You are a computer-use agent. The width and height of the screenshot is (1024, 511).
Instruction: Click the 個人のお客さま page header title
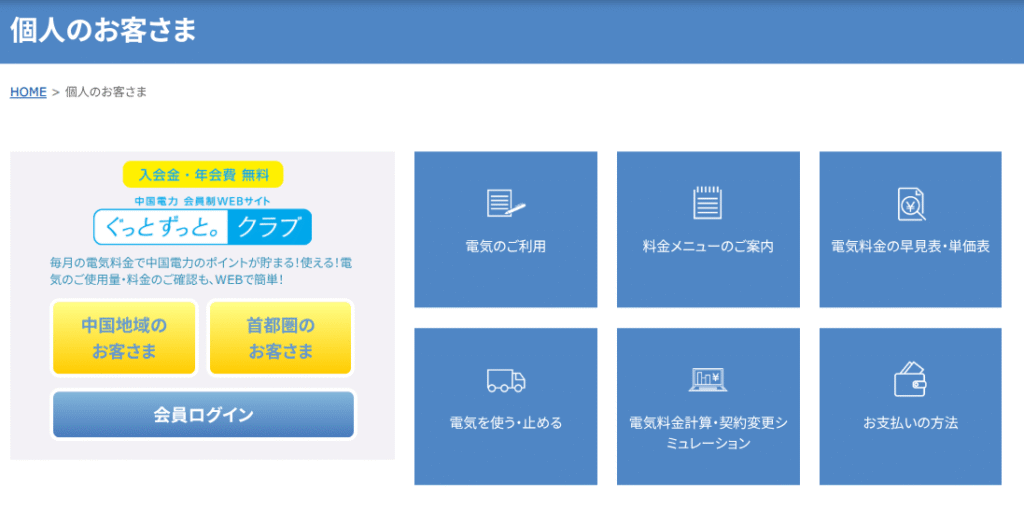click(x=103, y=30)
